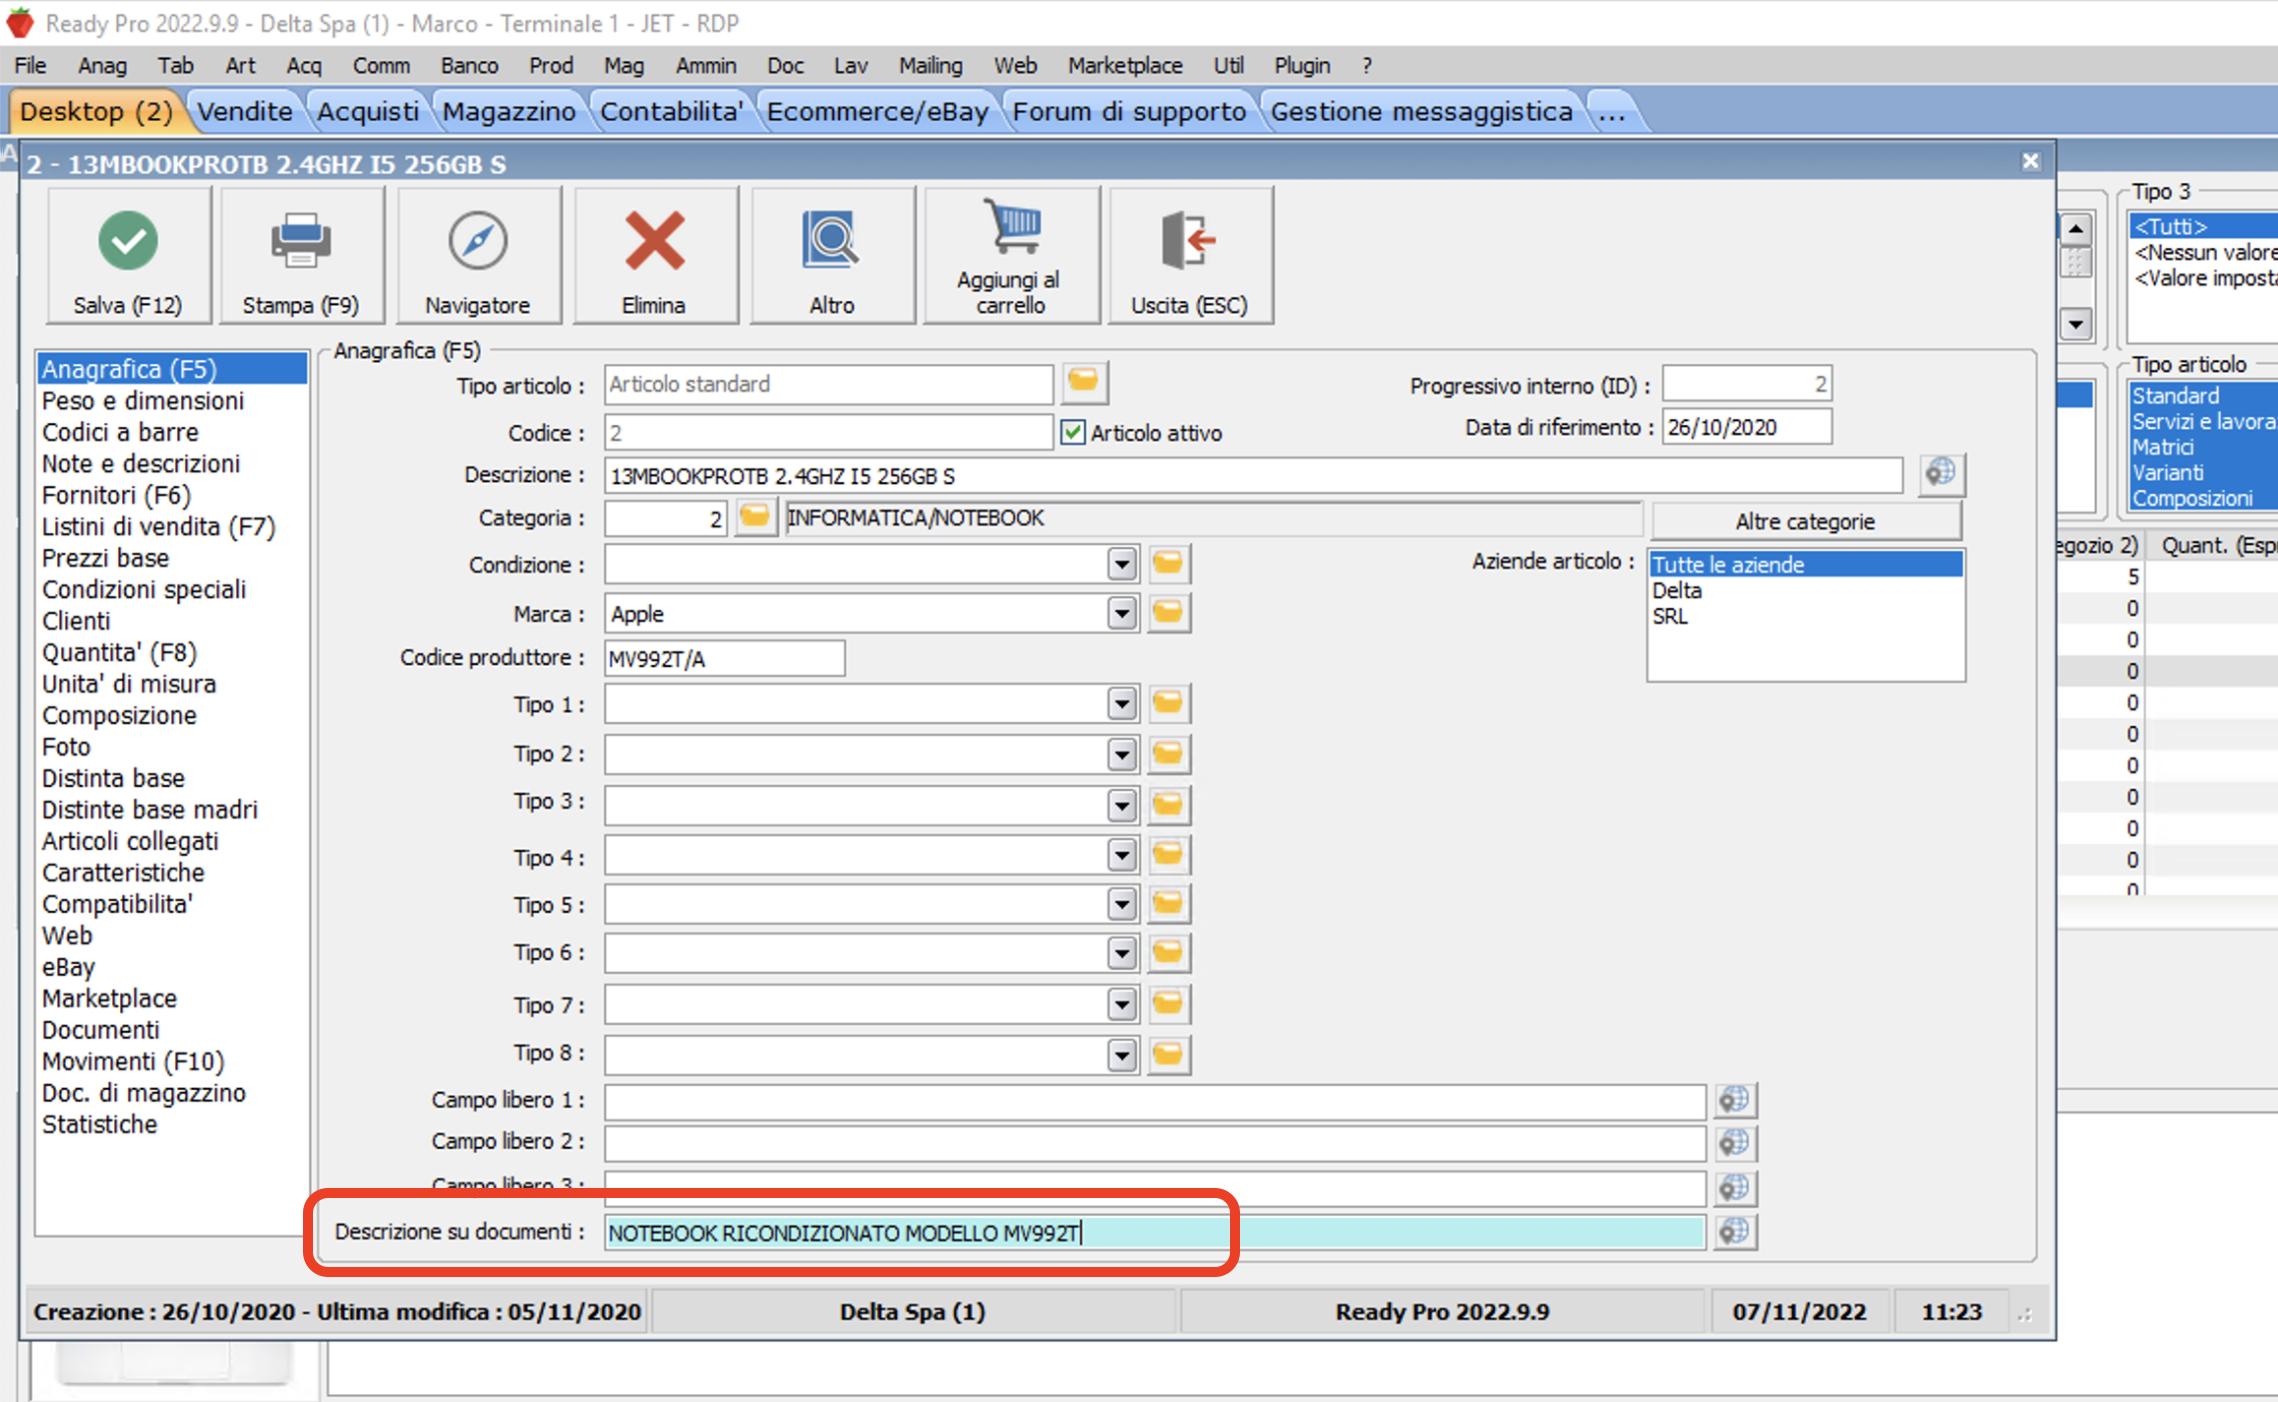Open folder icon next to Categoria field
Screen dimensions: 2278x1402
point(755,517)
